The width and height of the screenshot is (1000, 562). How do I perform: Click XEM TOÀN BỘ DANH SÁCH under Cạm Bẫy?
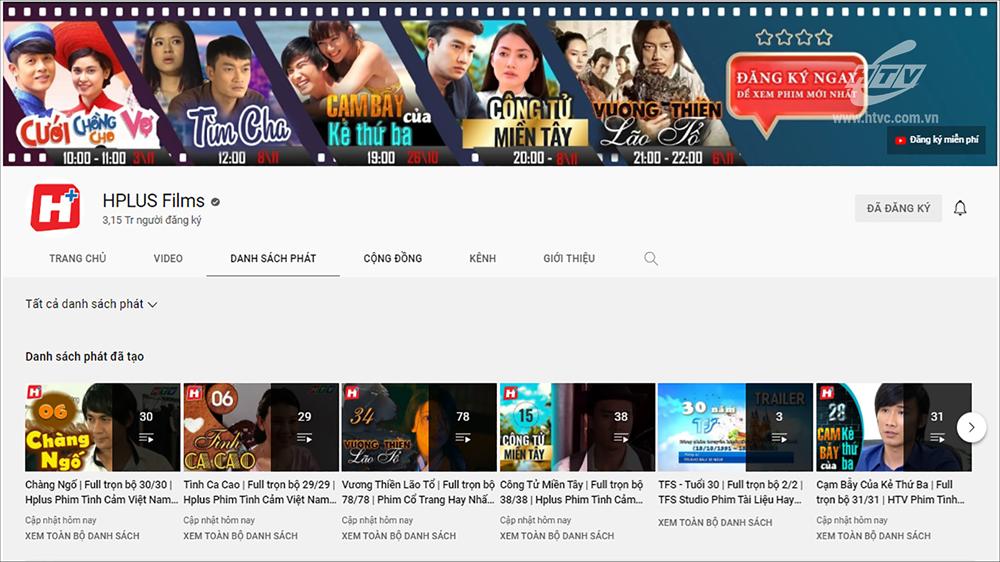tap(873, 536)
